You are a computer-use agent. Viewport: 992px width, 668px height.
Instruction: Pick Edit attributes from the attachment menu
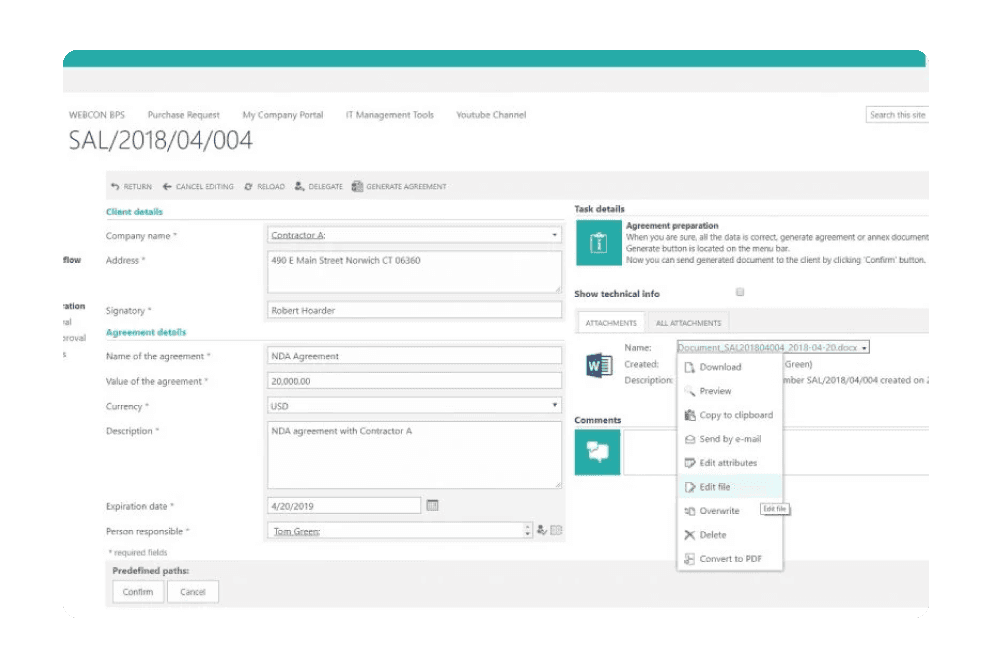730,463
